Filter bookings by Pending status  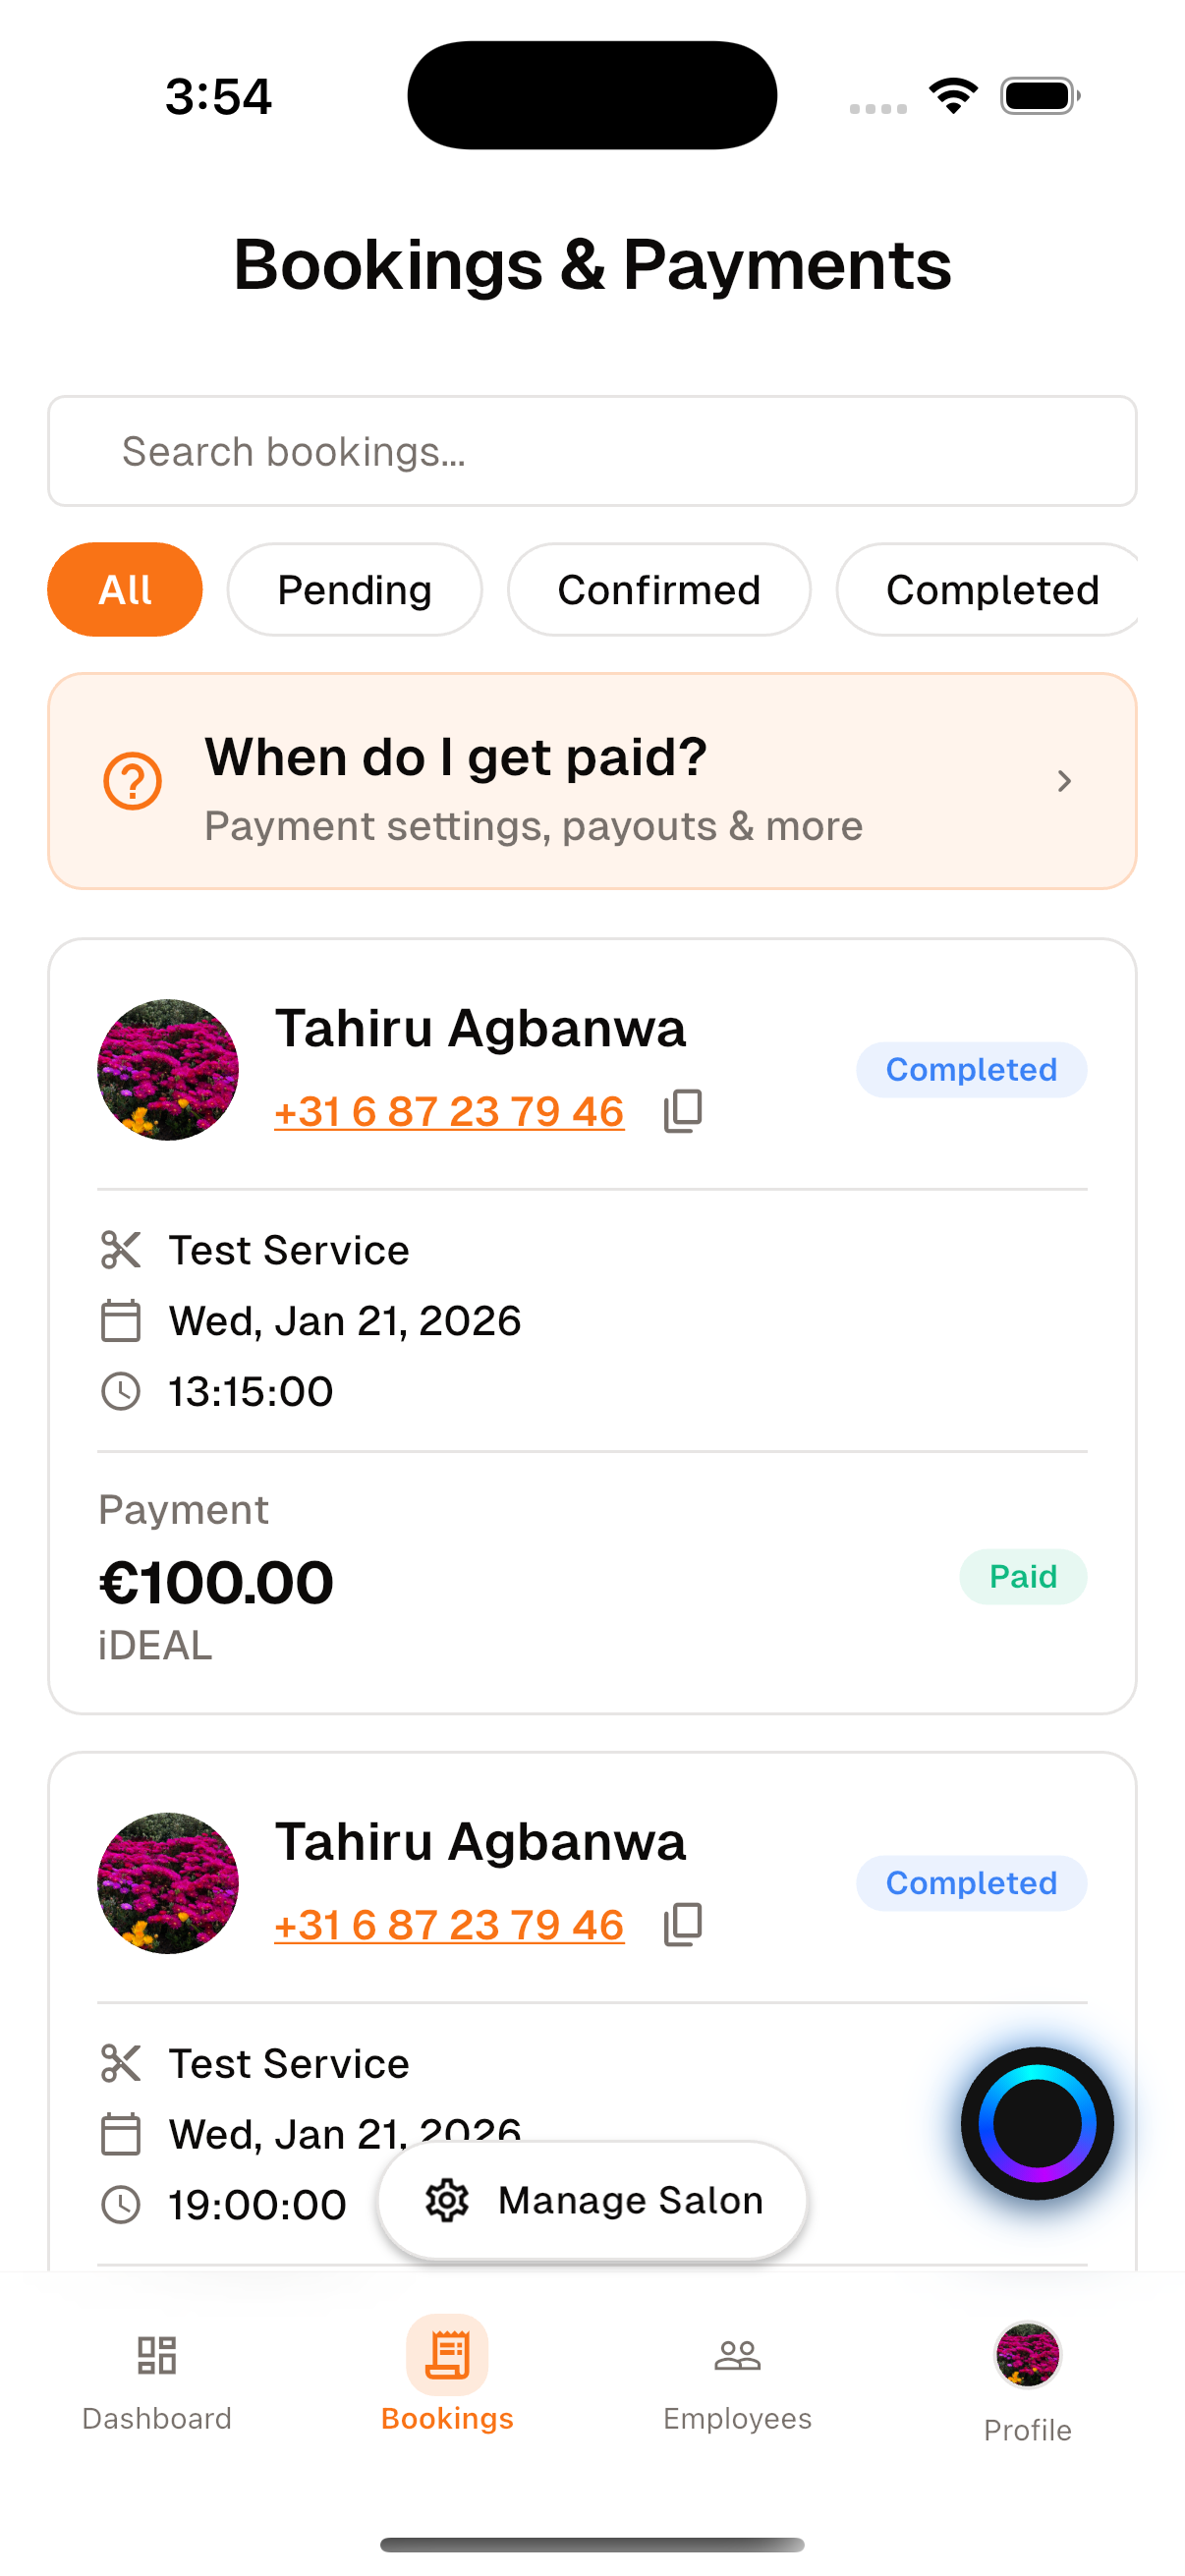(354, 590)
